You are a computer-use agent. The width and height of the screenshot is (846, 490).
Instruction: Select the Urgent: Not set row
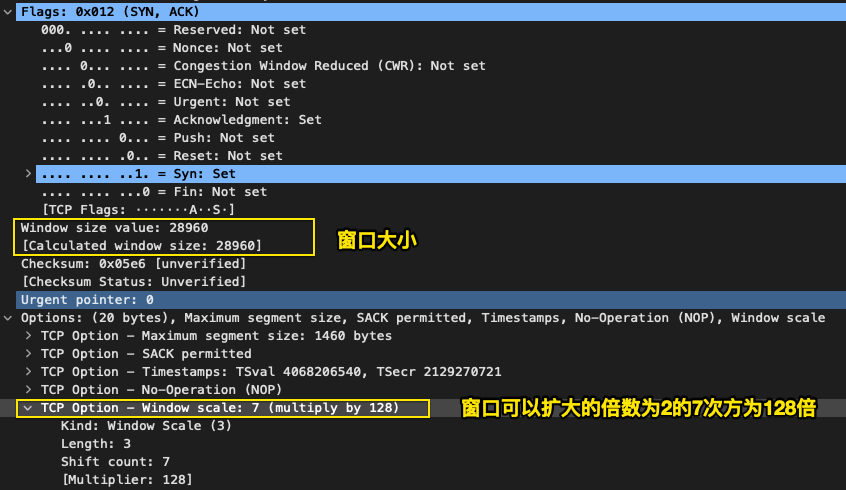166,101
